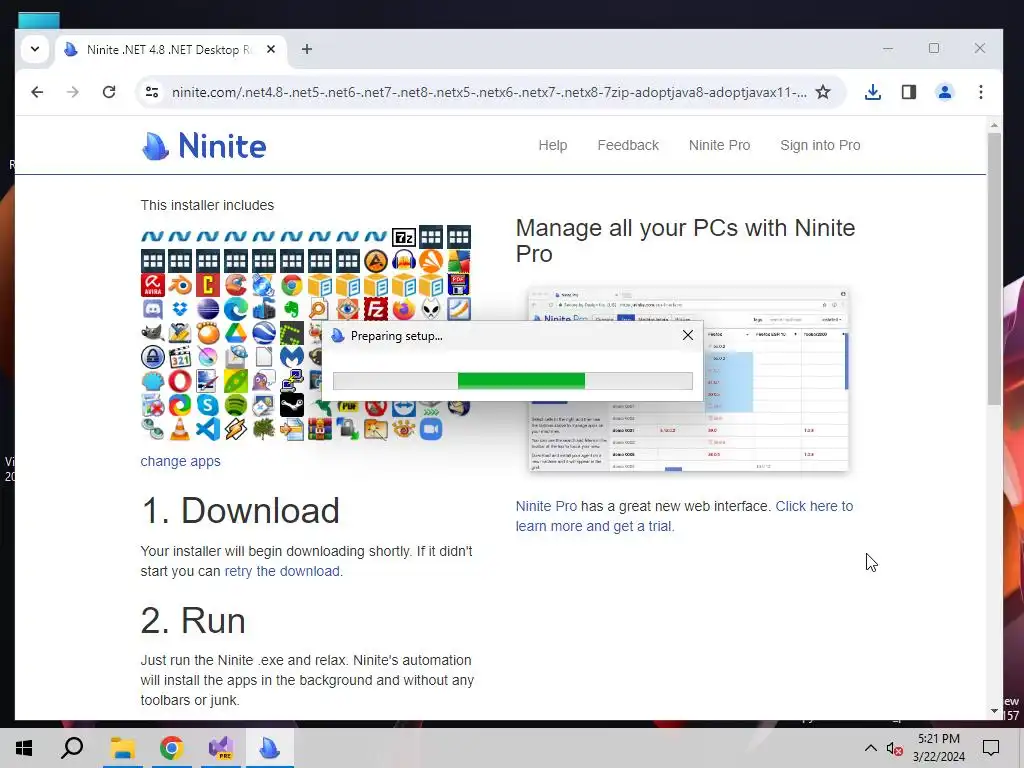
Task: Click the Google Earth icon
Action: (264, 333)
